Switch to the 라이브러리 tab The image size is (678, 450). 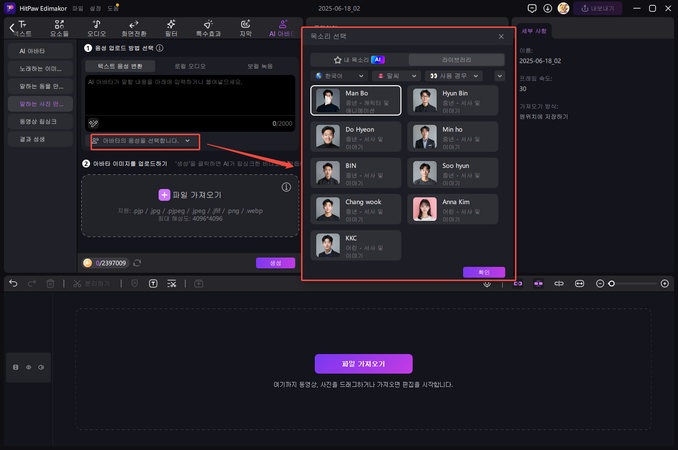coord(457,60)
